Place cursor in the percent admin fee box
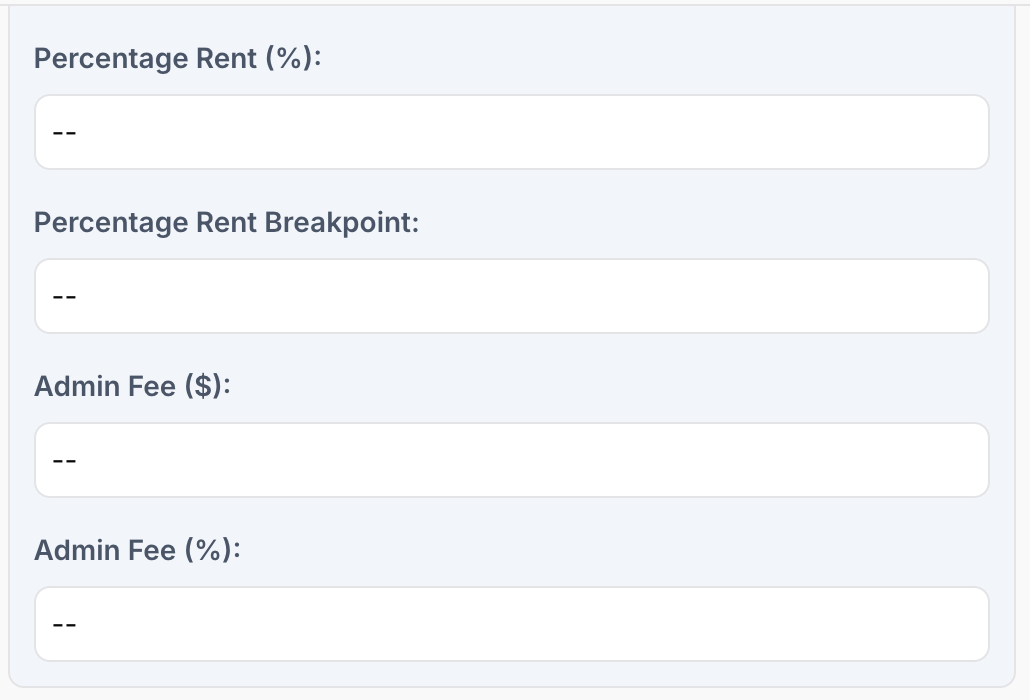Image resolution: width=1030 pixels, height=700 pixels. point(511,624)
